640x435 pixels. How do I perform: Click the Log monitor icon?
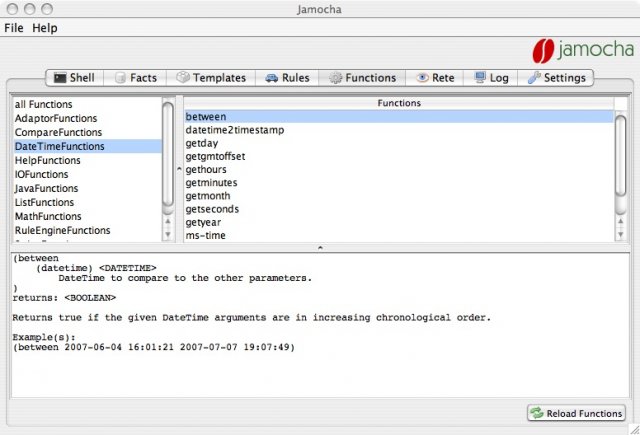[x=481, y=78]
